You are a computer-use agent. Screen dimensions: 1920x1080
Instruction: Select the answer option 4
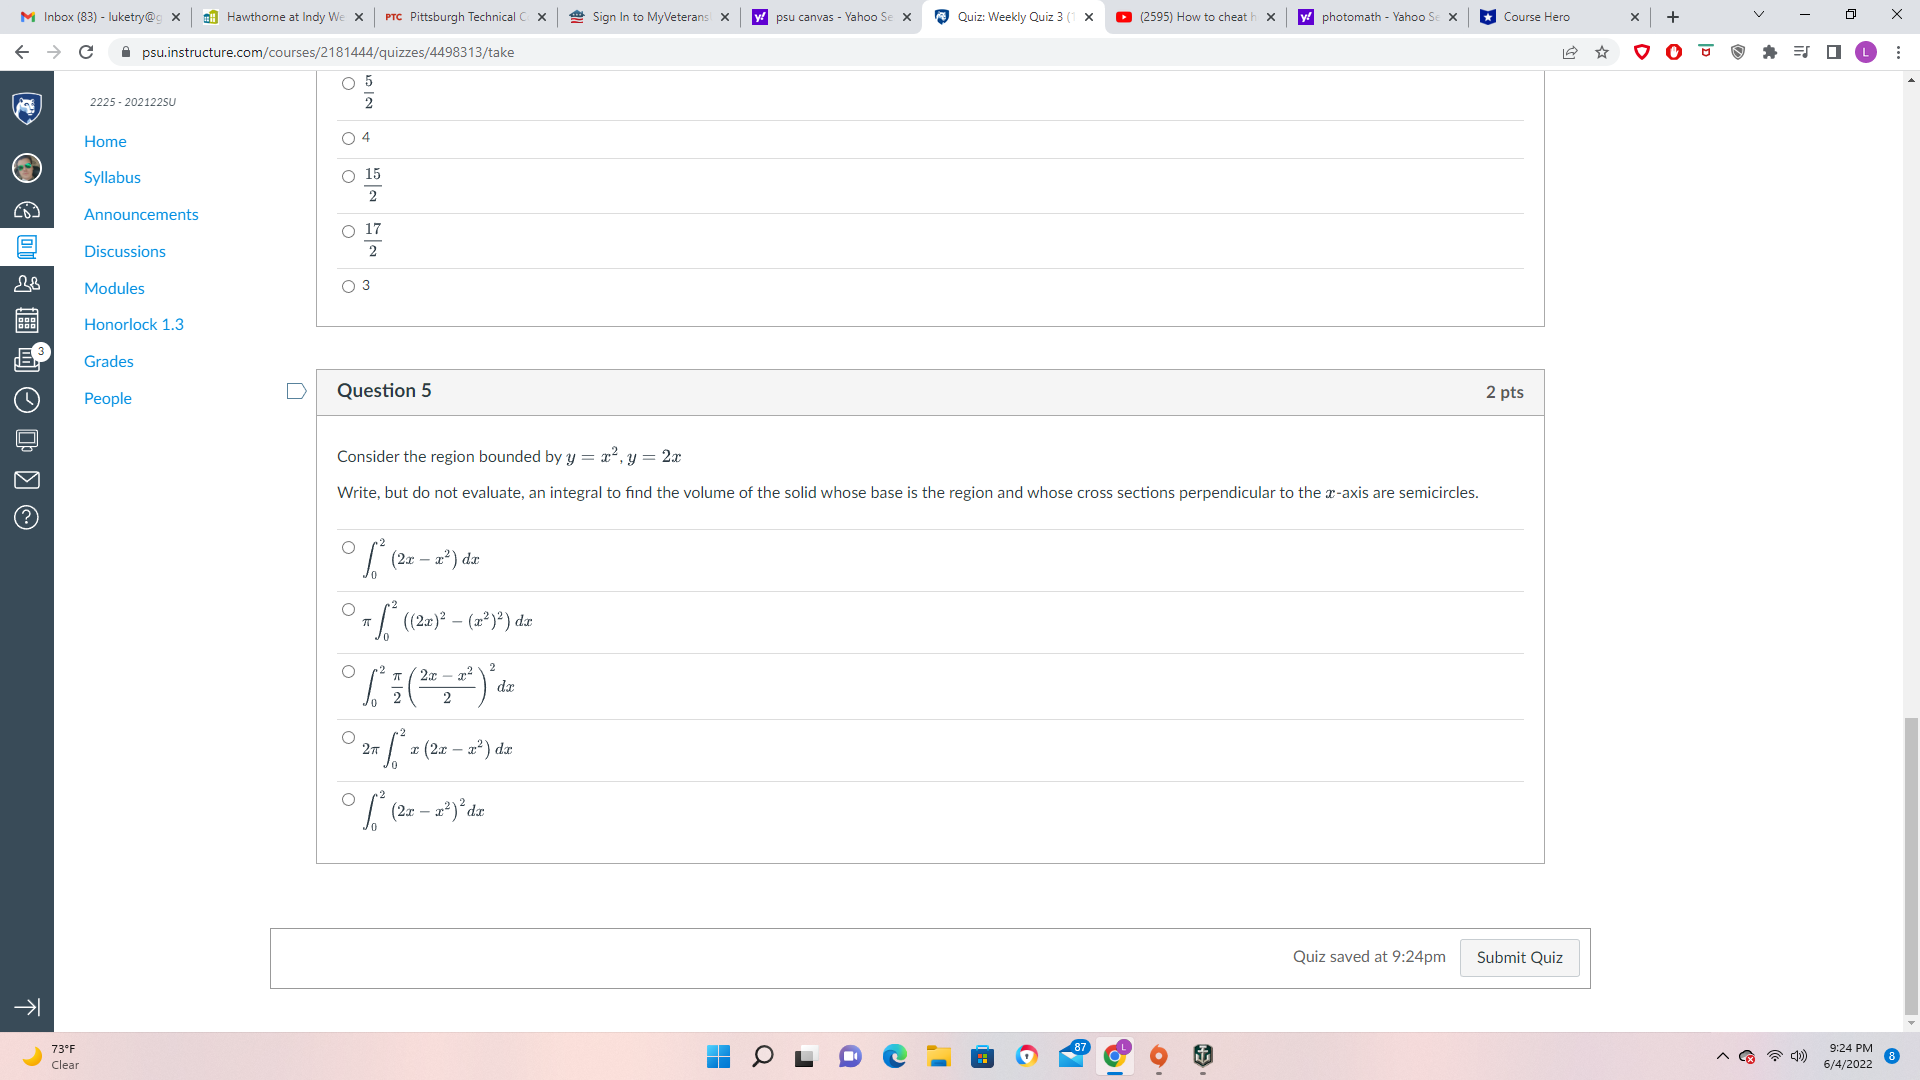click(x=348, y=139)
